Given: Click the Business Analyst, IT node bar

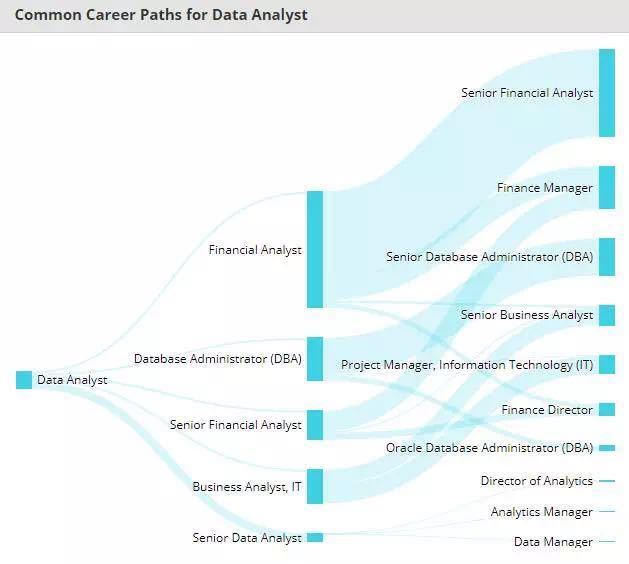Looking at the screenshot, I should (315, 486).
